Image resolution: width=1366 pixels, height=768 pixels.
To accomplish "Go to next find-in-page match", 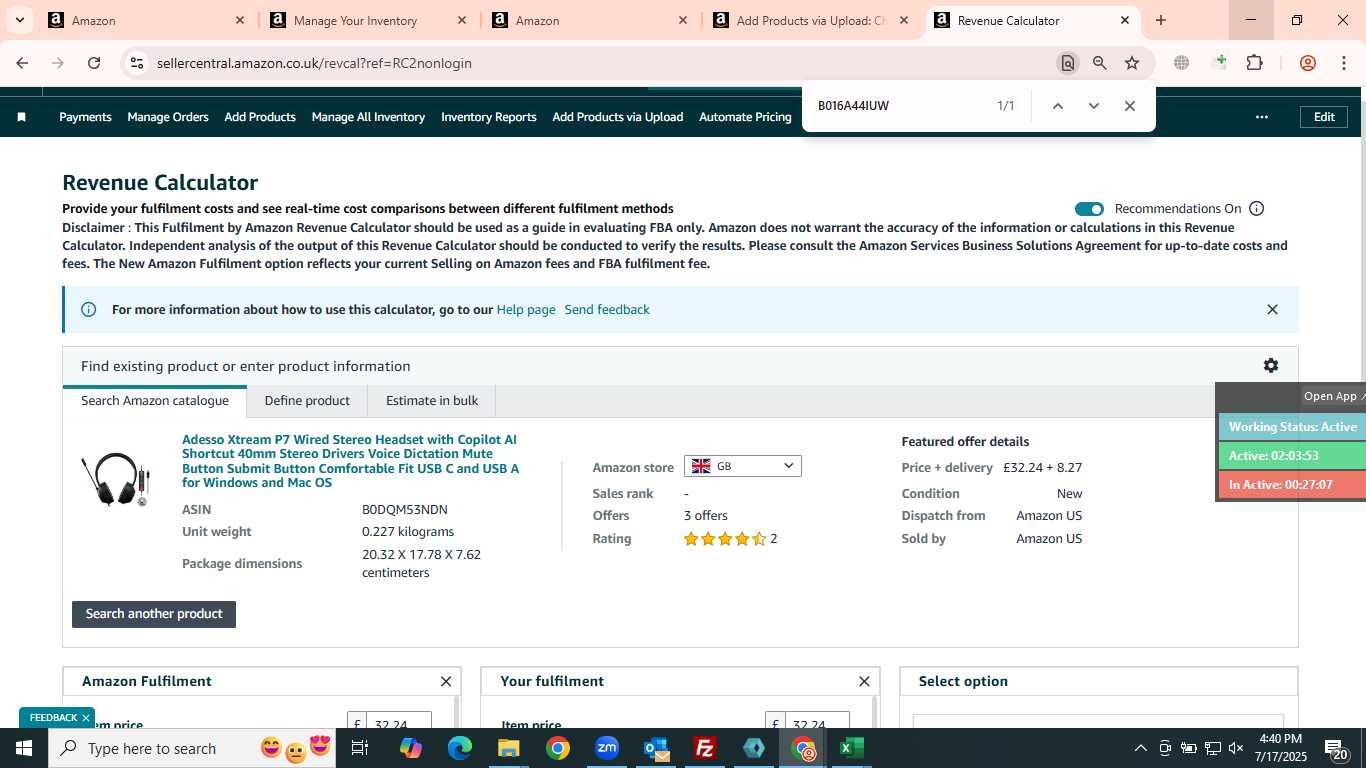I will coord(1094,106).
